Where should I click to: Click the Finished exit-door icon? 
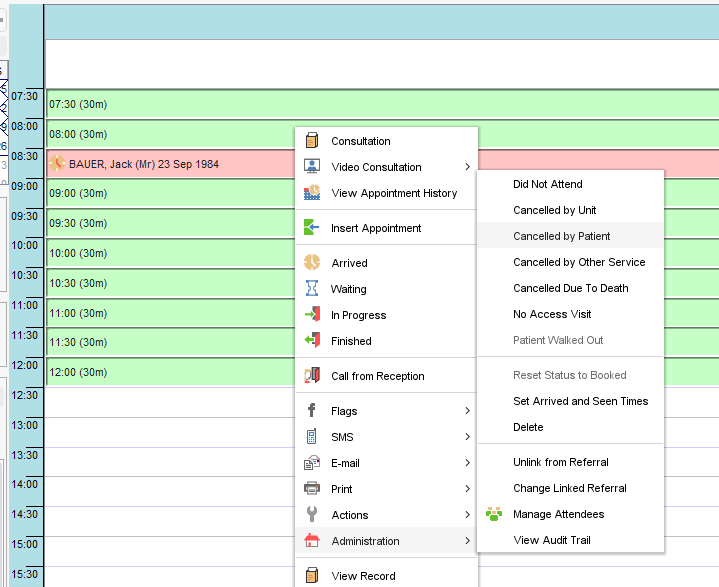click(x=312, y=340)
